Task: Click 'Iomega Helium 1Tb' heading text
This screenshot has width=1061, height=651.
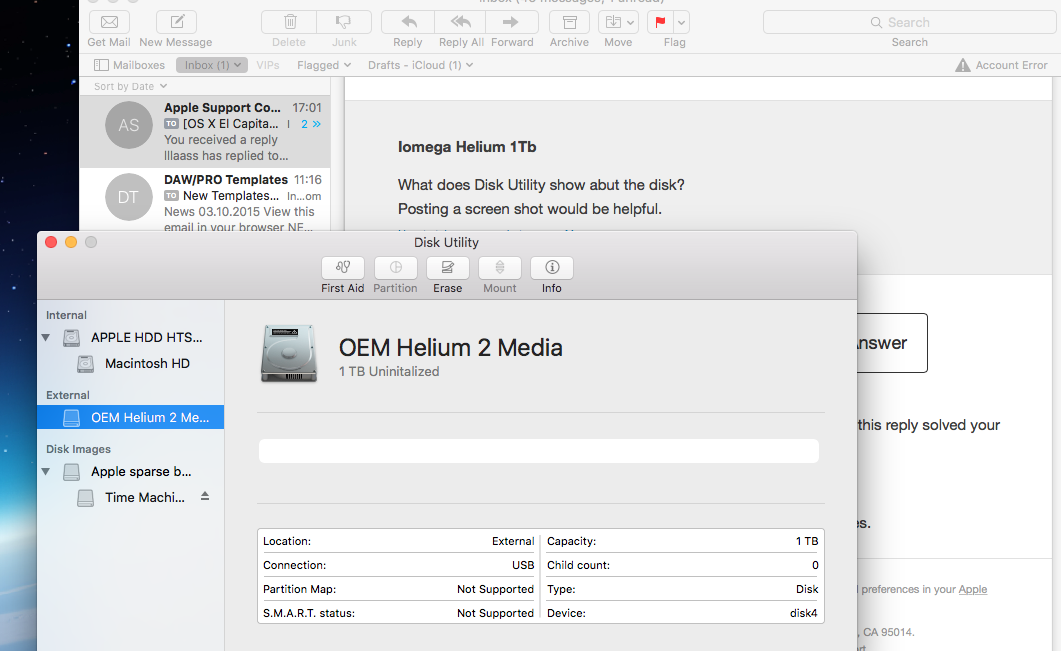Action: pyautogui.click(x=467, y=147)
